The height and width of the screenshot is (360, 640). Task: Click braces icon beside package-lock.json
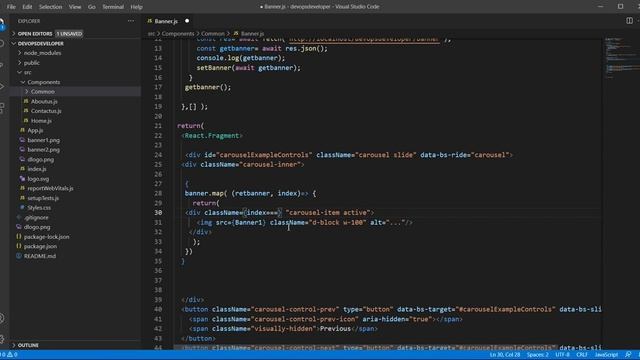tap(18, 237)
